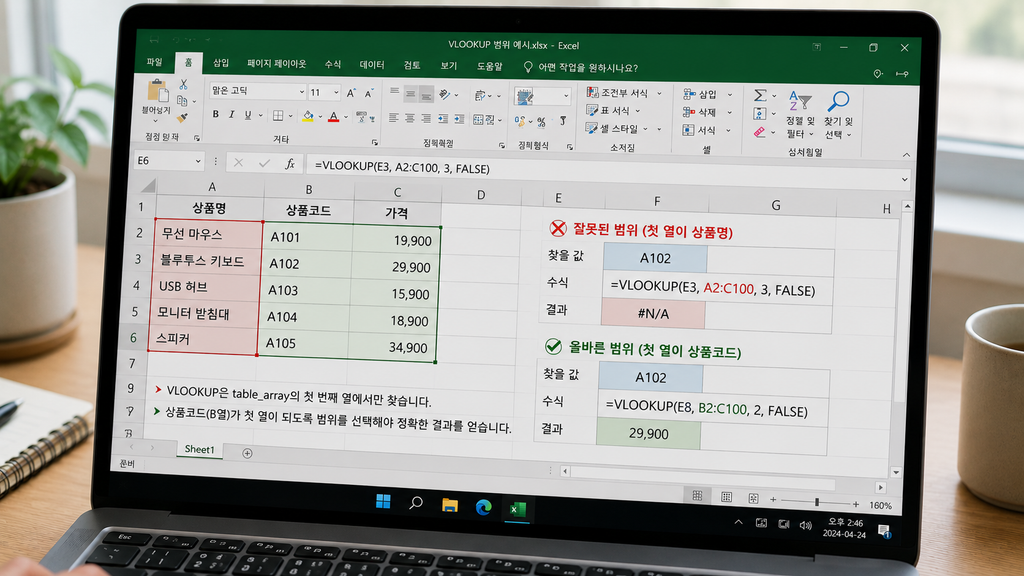The height and width of the screenshot is (576, 1024).
Task: Select the Sheet1 worksheet tab
Action: pyautogui.click(x=199, y=449)
